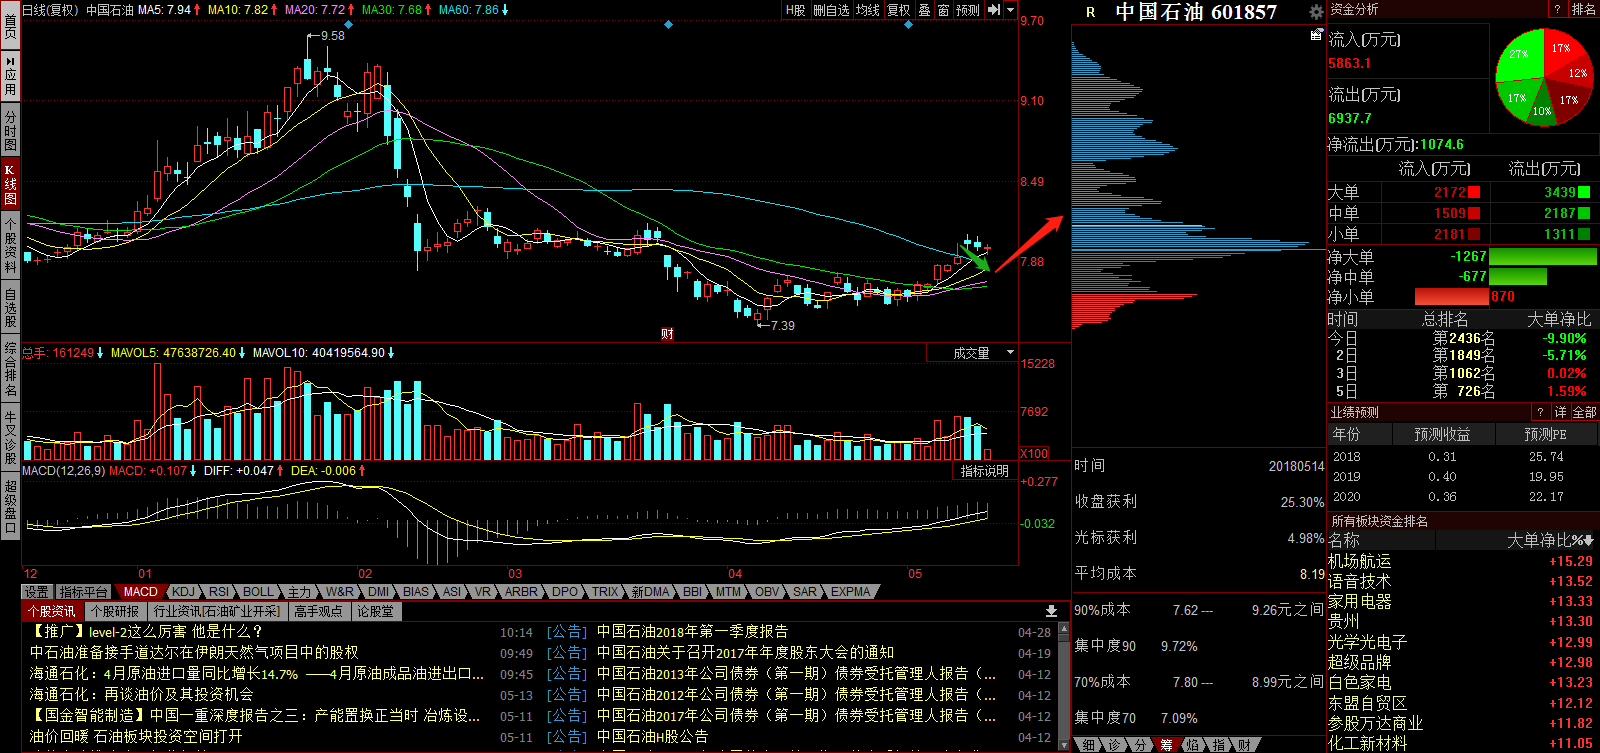Image resolution: width=1600 pixels, height=753 pixels.
Task: Select the DMI indicator tab
Action: pyautogui.click(x=379, y=592)
